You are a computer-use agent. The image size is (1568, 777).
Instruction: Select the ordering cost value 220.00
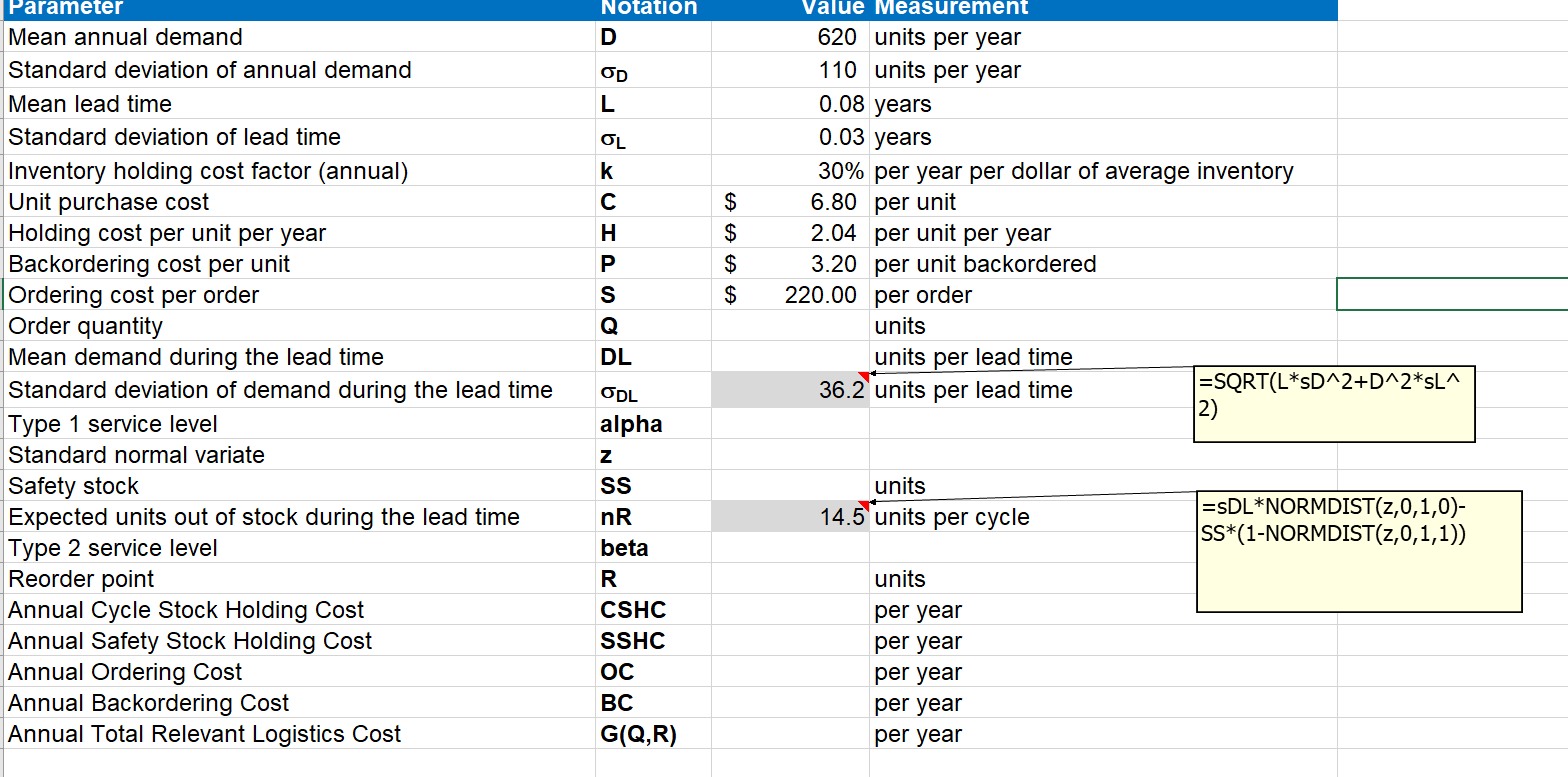click(x=790, y=295)
